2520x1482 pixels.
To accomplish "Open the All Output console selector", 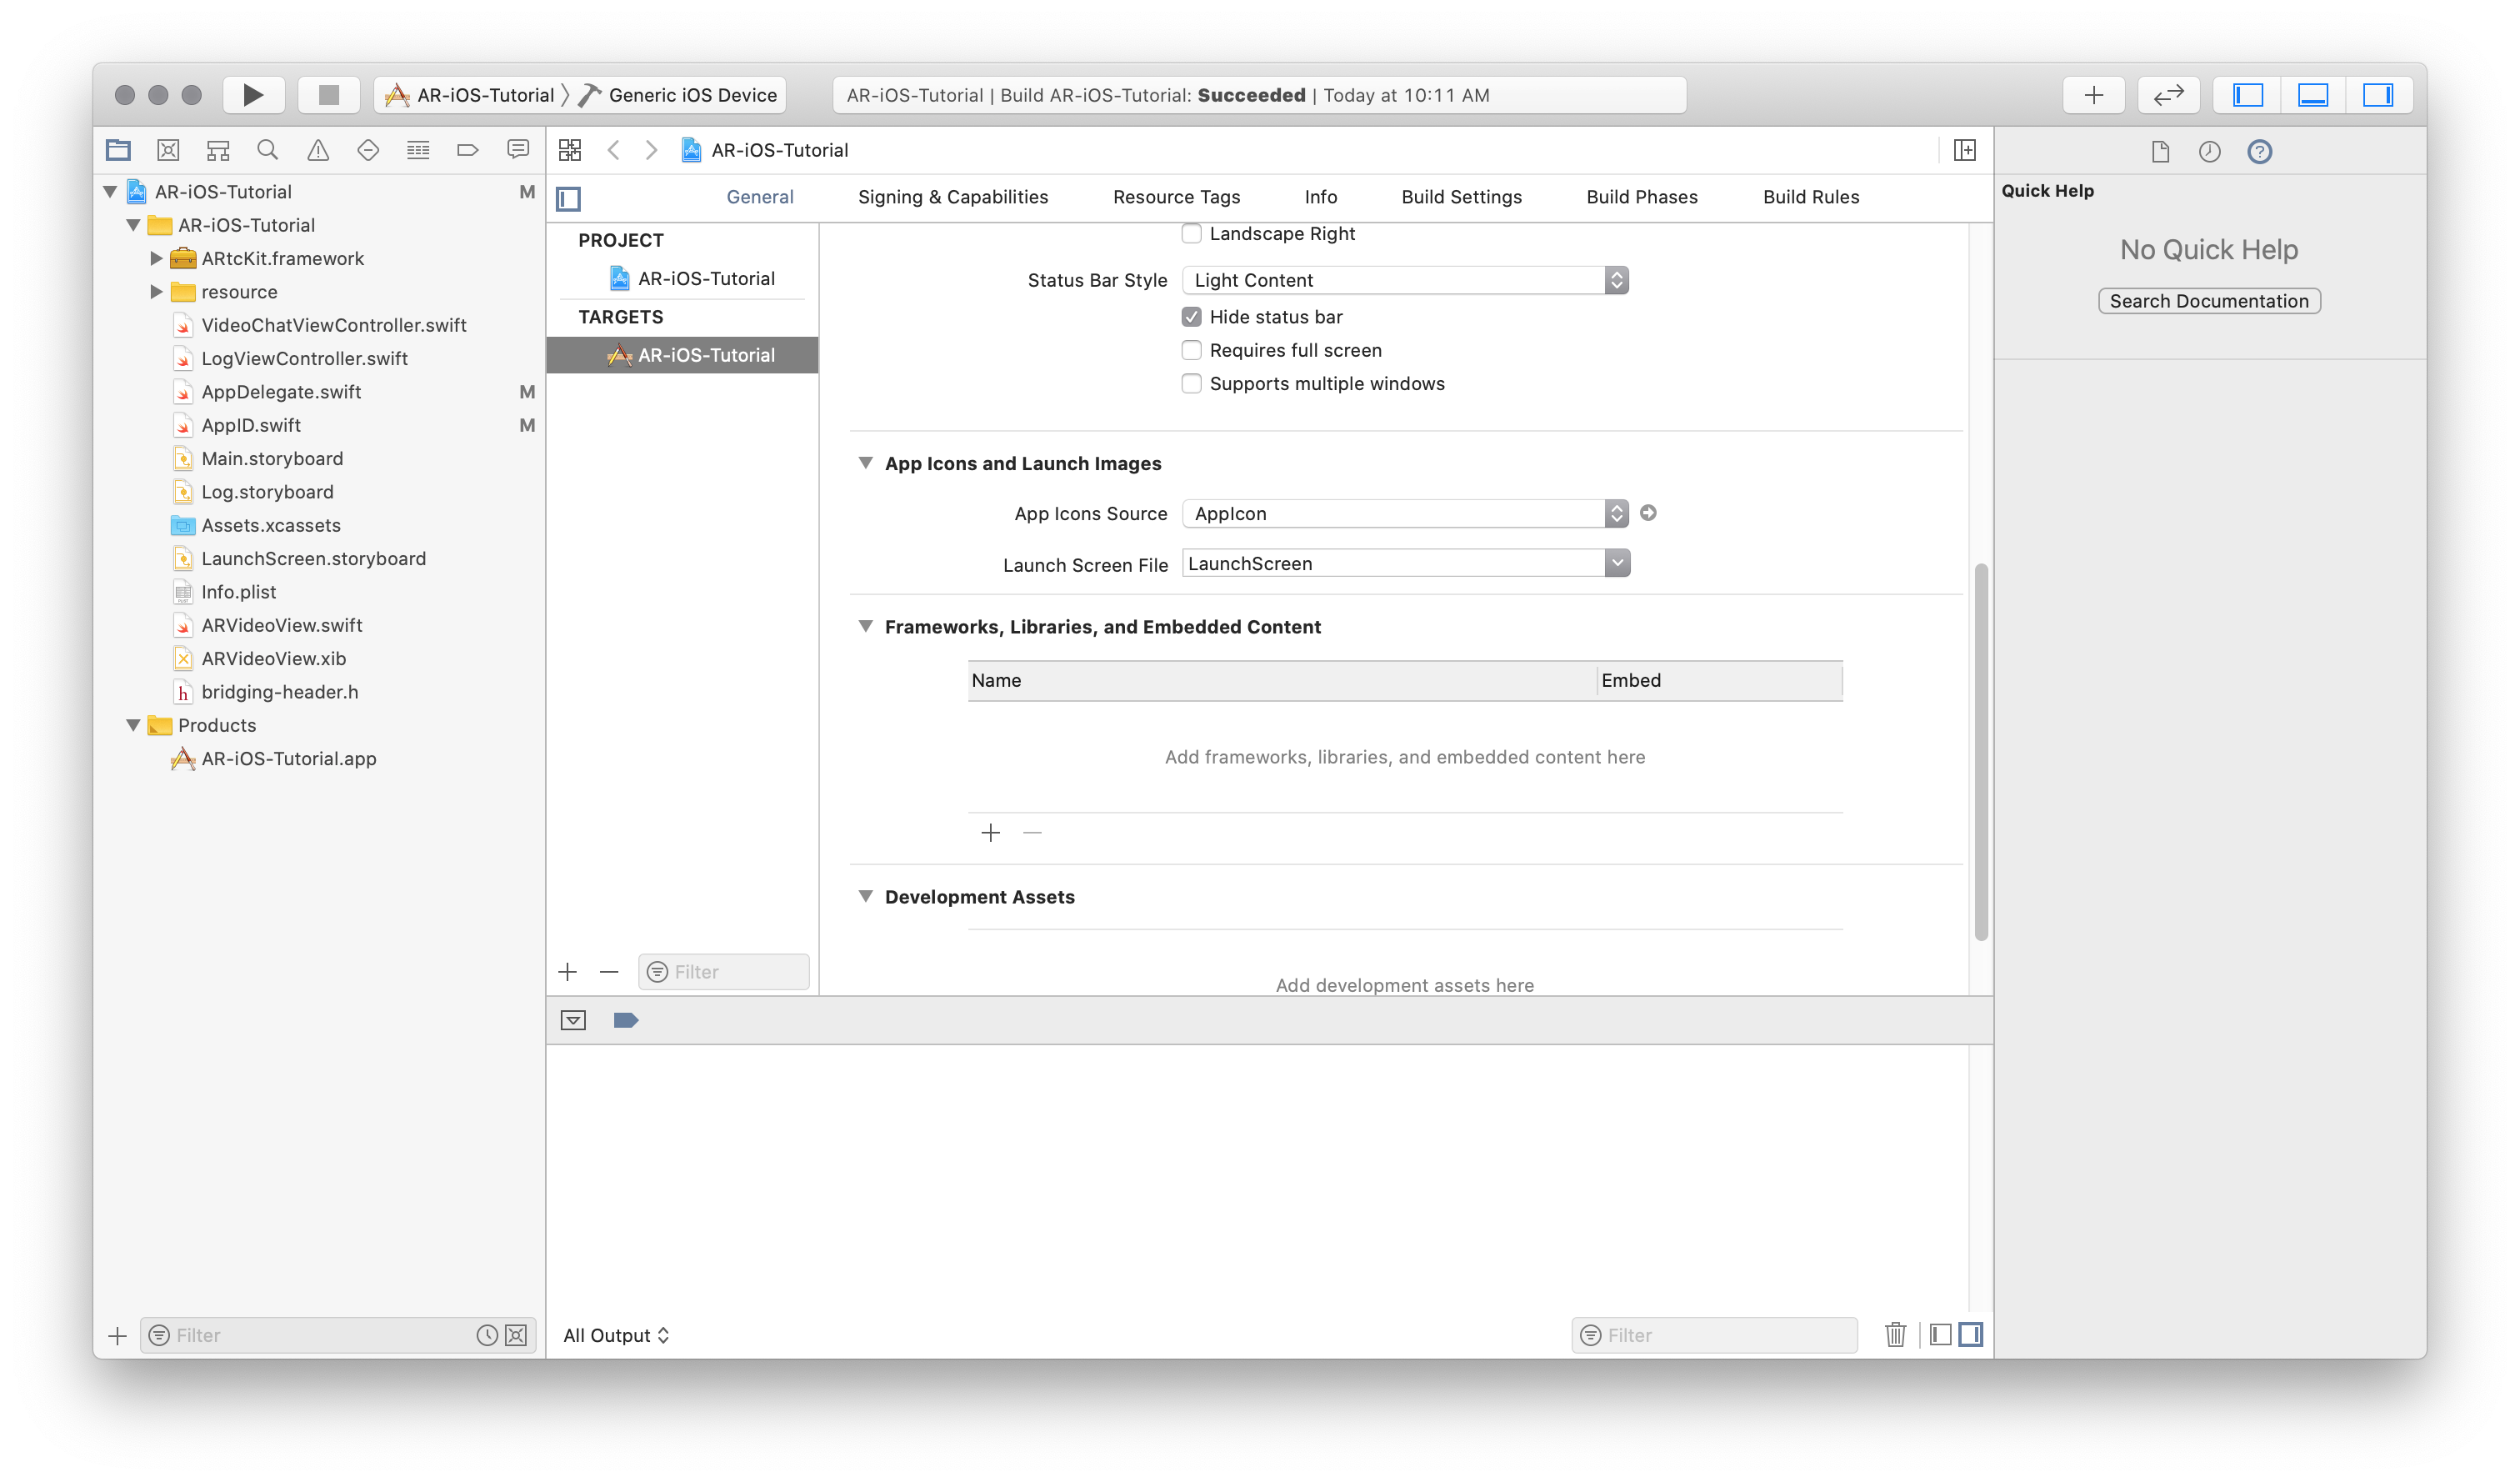I will point(616,1335).
